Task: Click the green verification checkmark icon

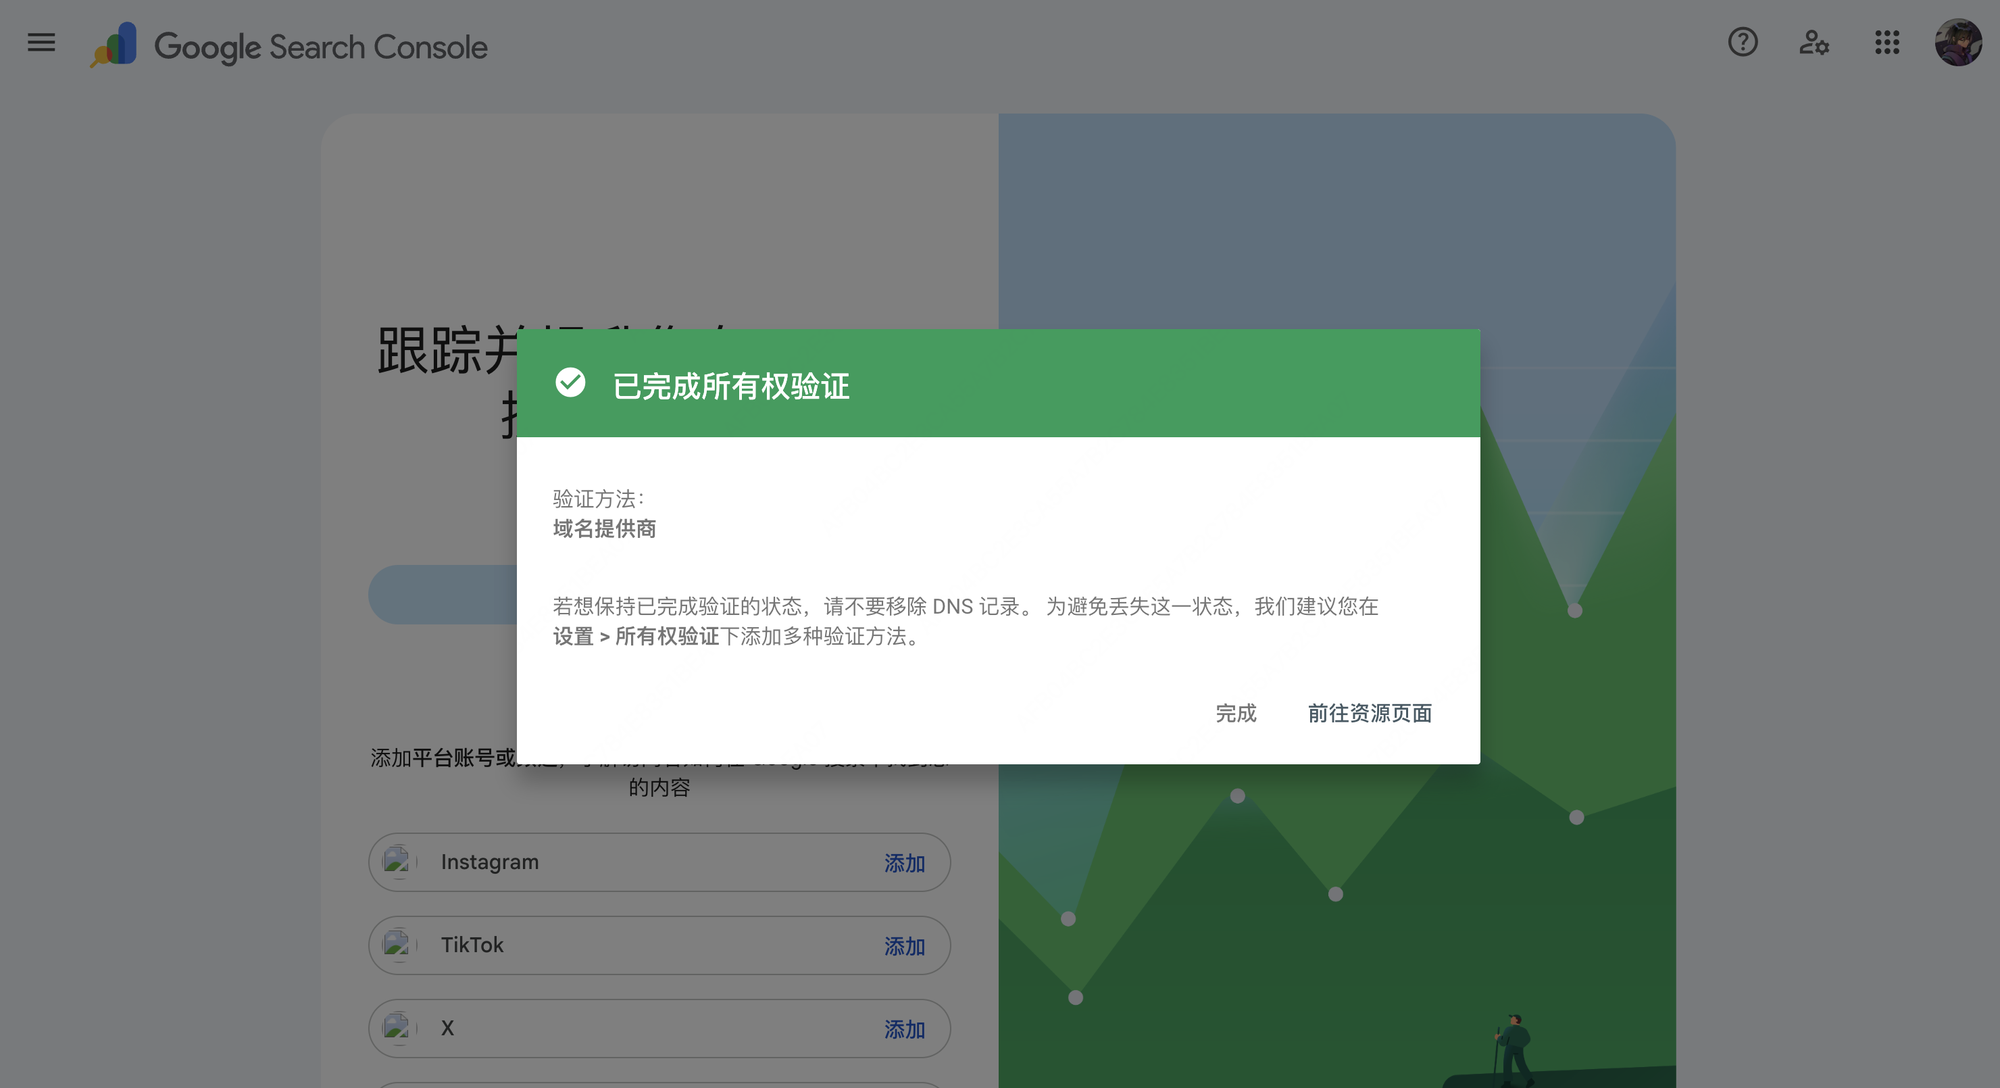Action: [x=570, y=383]
